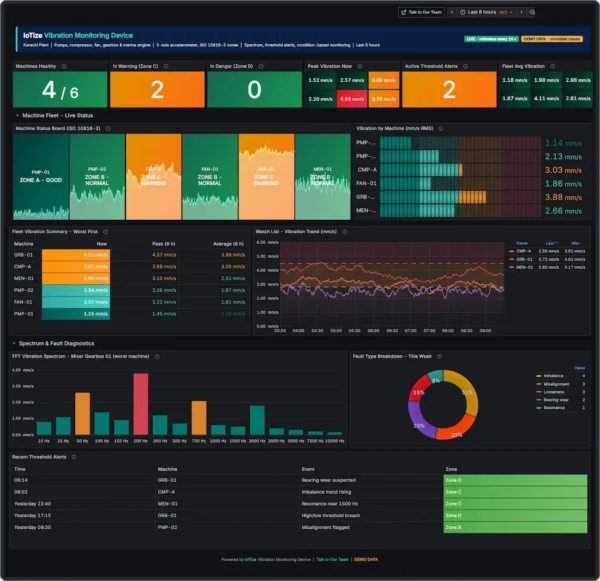Click the 31% segment of the fault donut
This screenshot has height=581, width=600.
click(466, 392)
